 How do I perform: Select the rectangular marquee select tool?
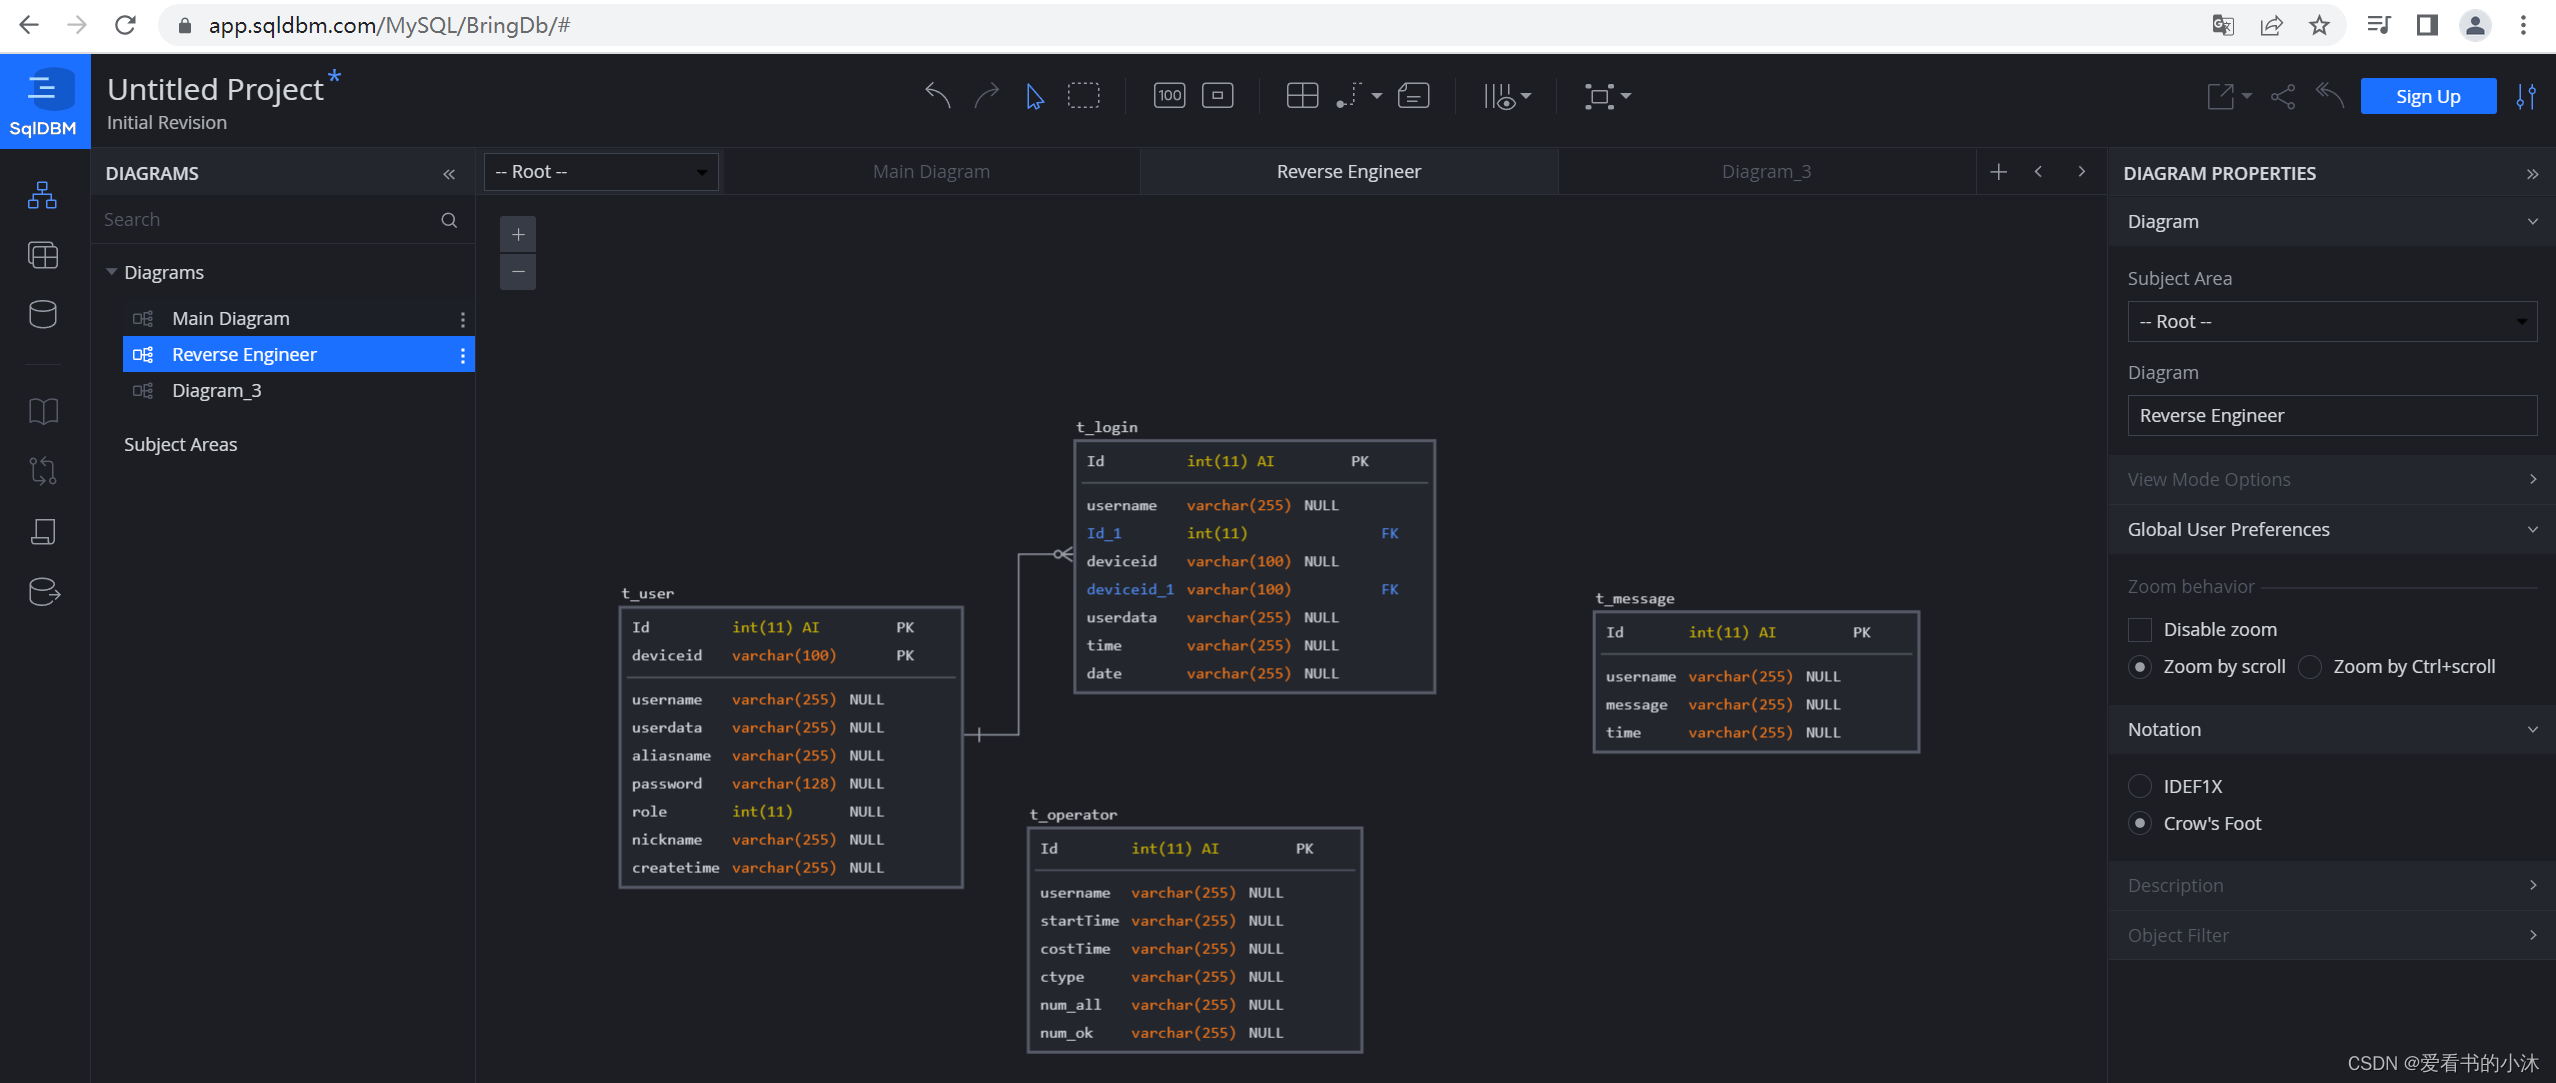1084,96
